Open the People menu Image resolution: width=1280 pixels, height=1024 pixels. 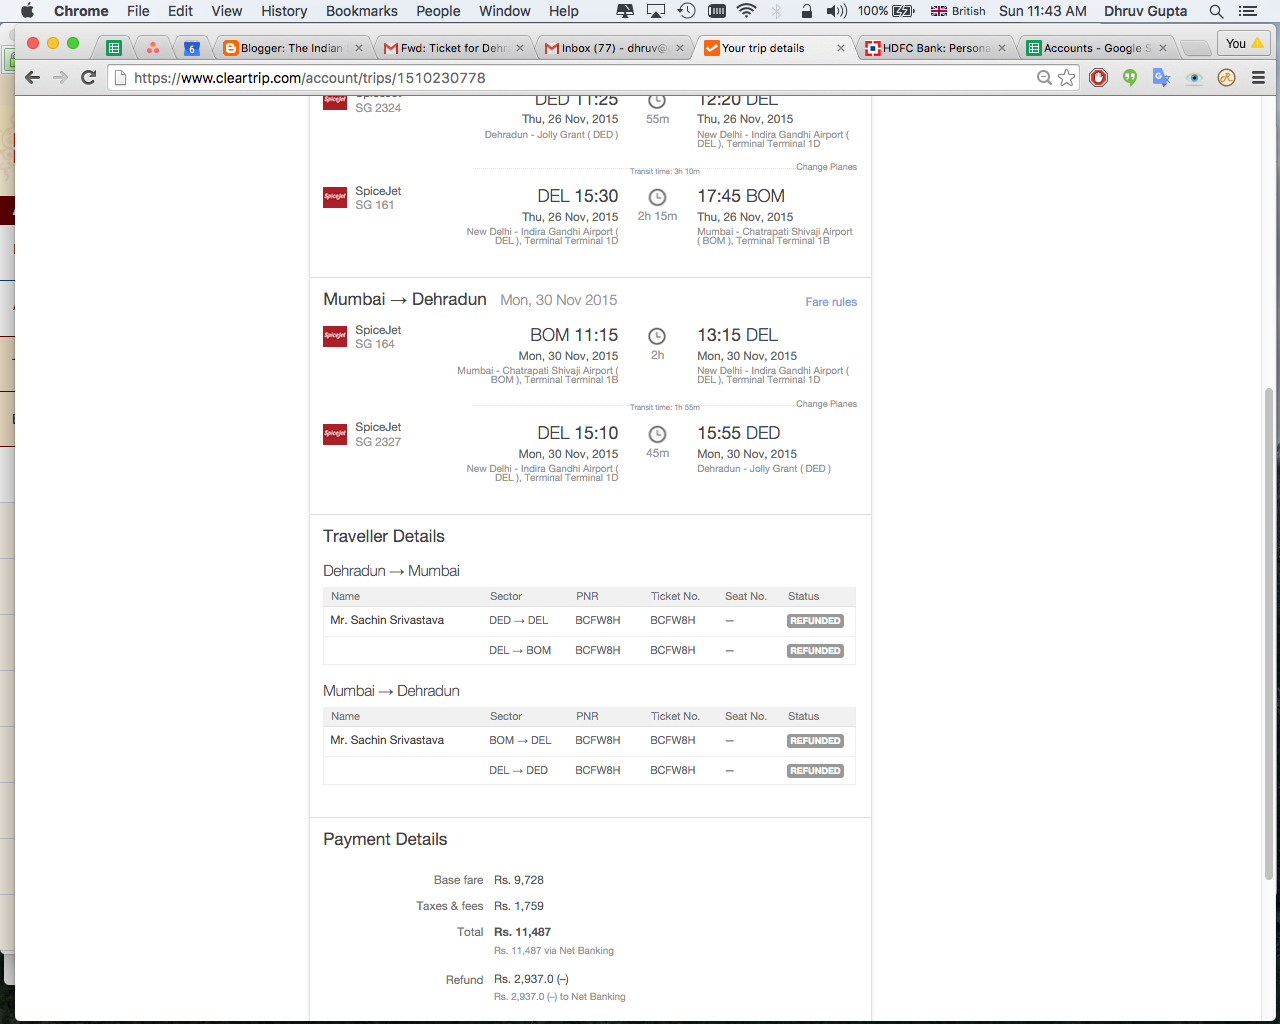pyautogui.click(x=438, y=11)
